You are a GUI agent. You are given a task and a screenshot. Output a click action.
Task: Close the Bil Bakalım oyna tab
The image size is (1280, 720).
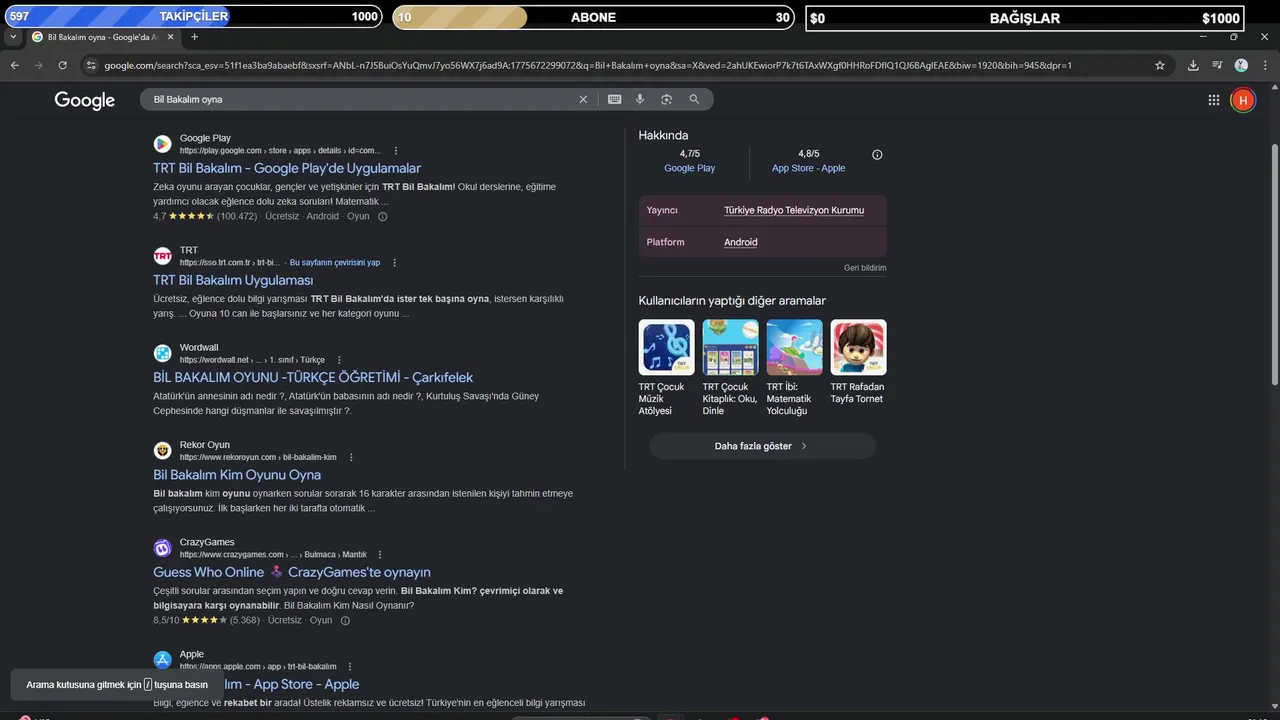click(x=169, y=37)
